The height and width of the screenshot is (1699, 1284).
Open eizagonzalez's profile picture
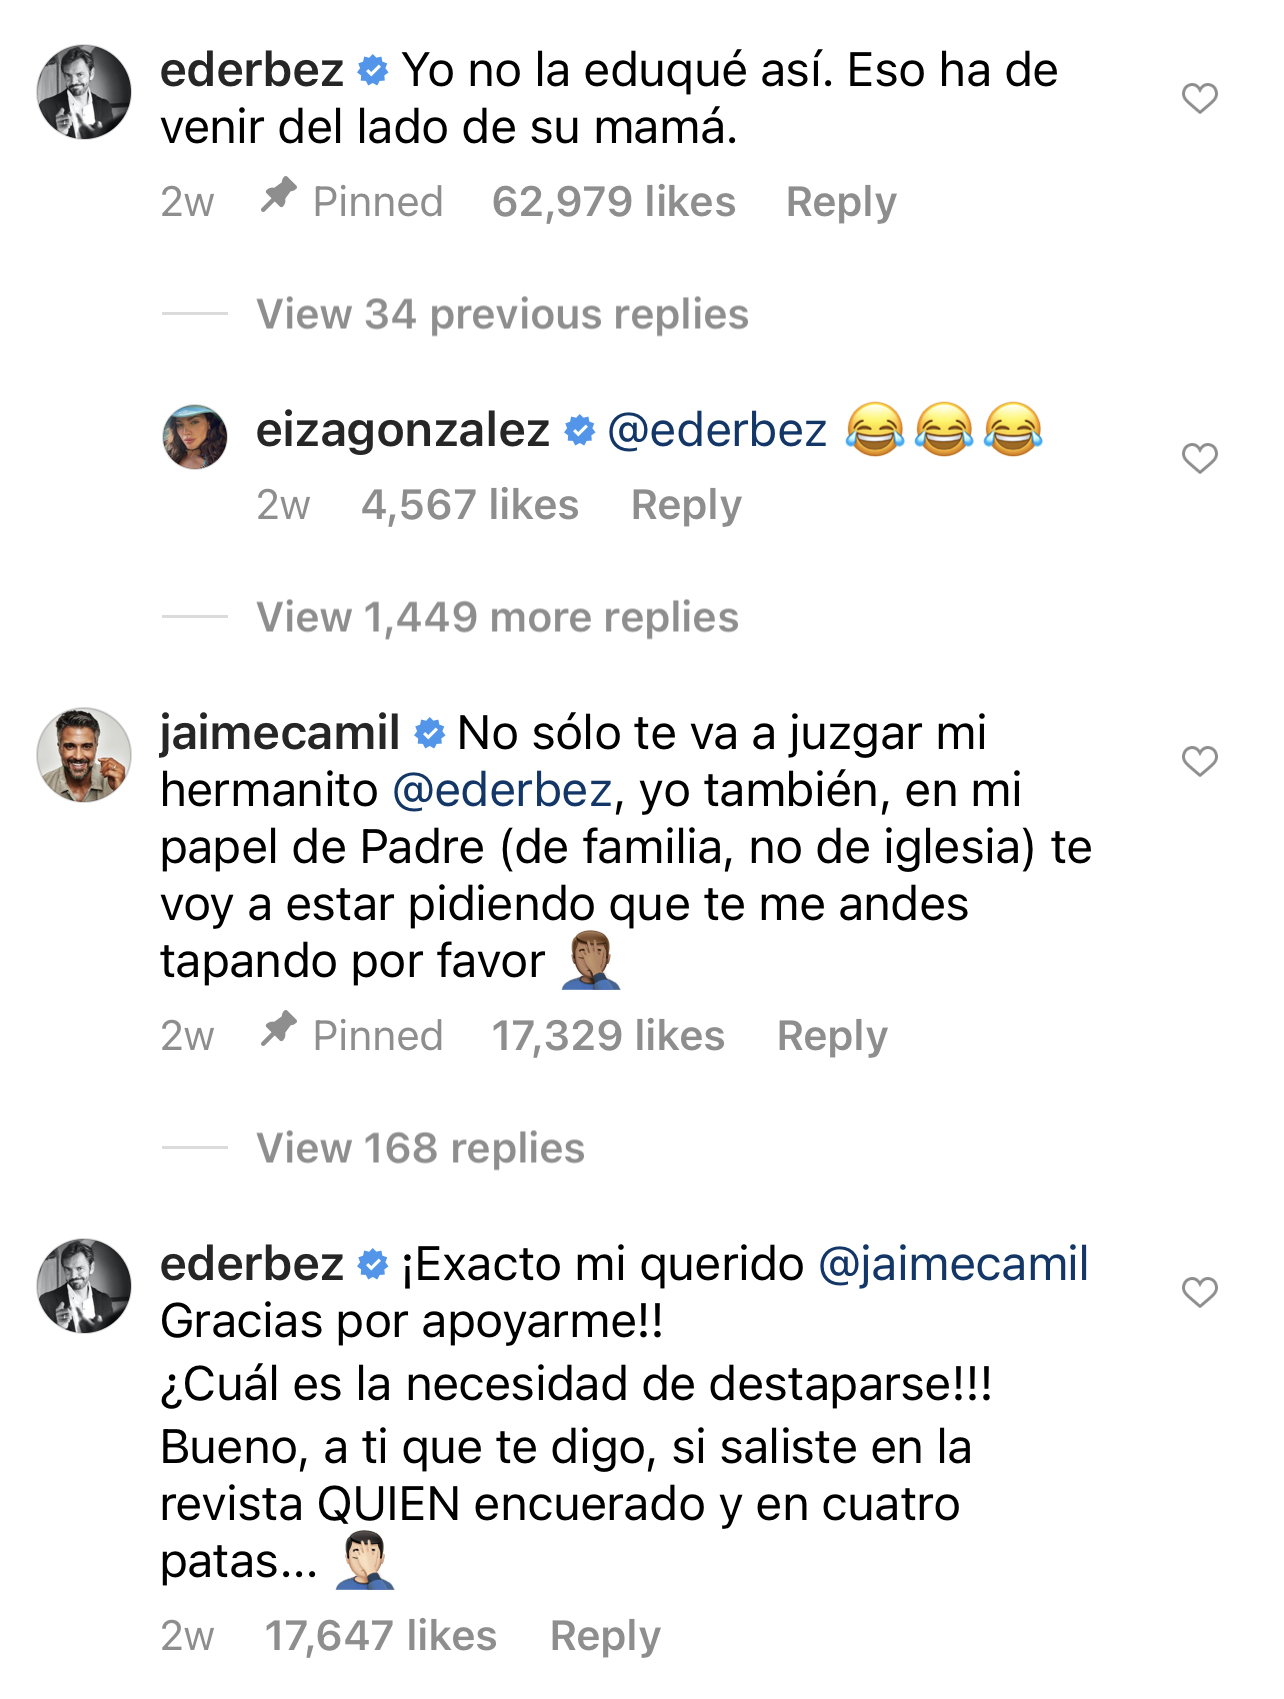coord(195,437)
